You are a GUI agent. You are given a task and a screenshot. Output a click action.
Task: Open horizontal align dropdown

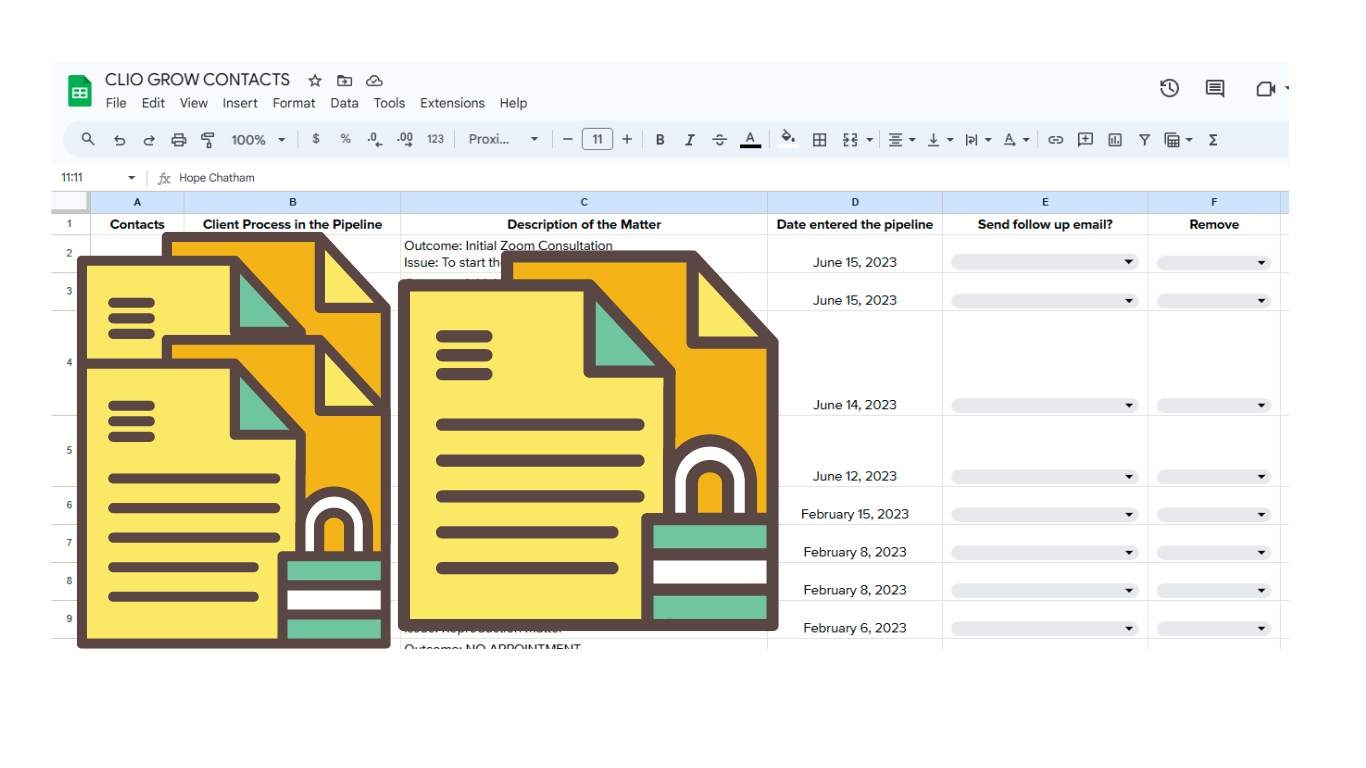[902, 140]
